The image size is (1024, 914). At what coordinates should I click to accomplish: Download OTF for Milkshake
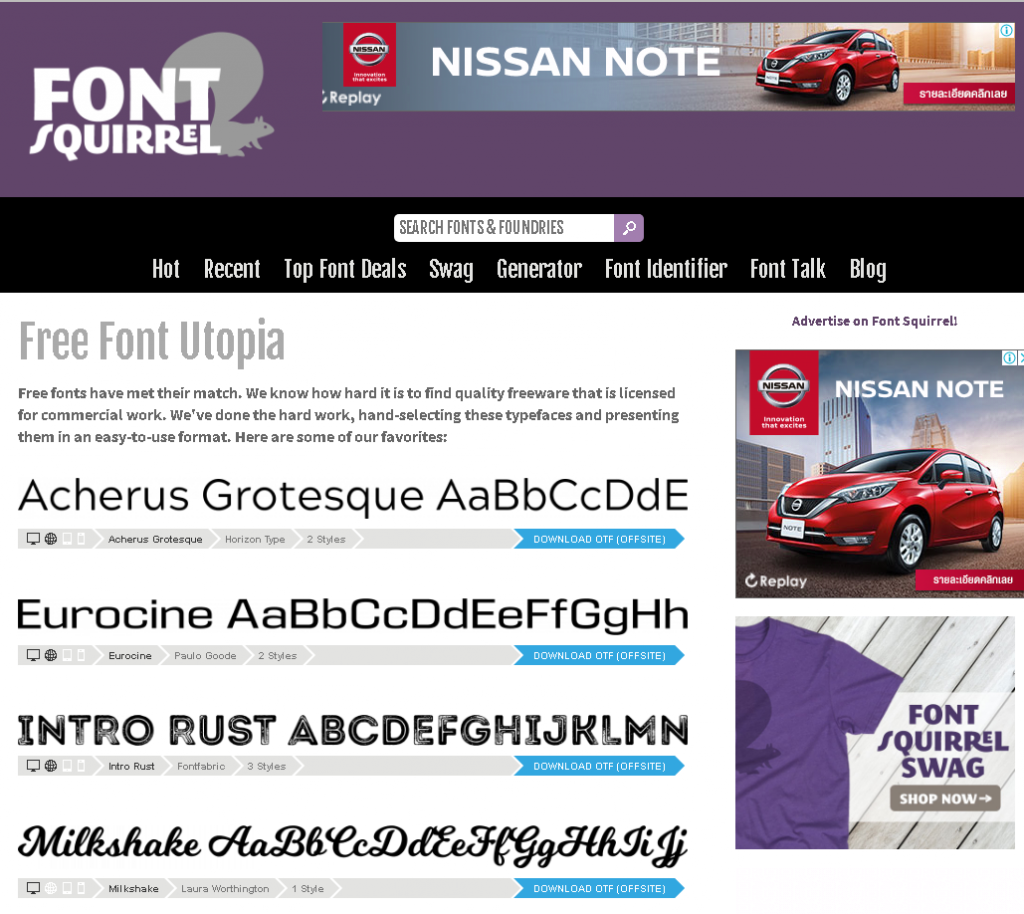coord(599,888)
